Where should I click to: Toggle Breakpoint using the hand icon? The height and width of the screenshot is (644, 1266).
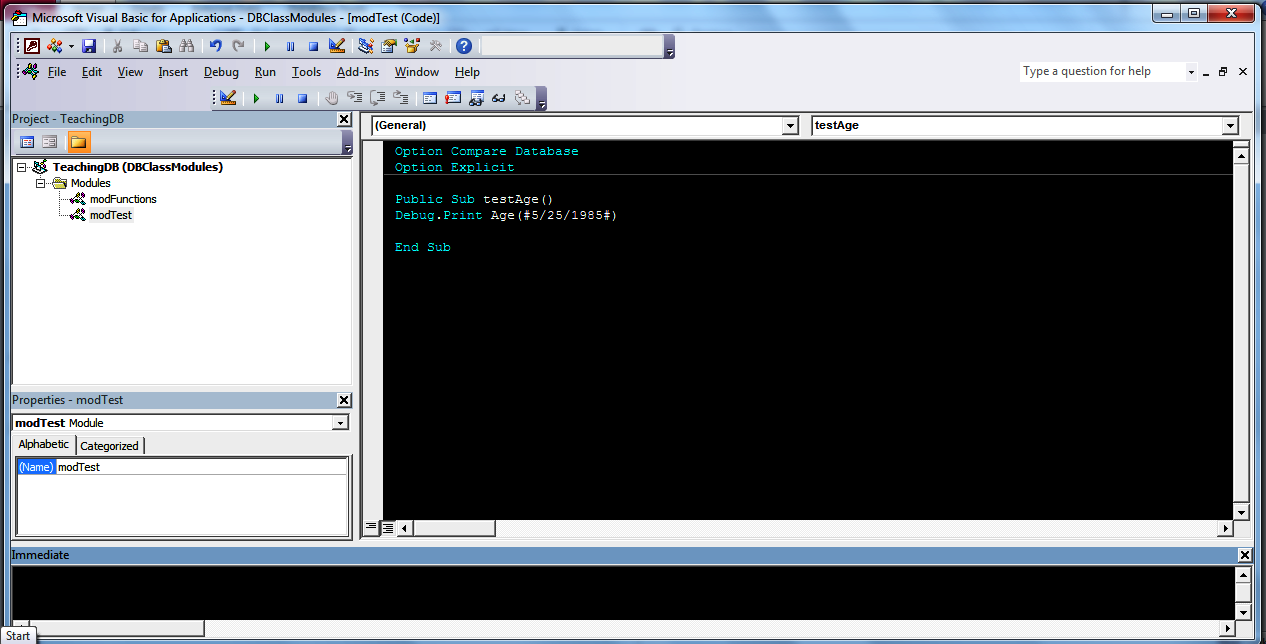pos(331,98)
